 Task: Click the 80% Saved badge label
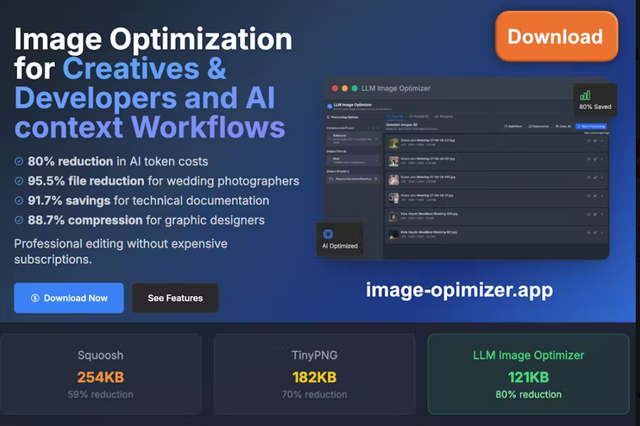click(x=595, y=107)
